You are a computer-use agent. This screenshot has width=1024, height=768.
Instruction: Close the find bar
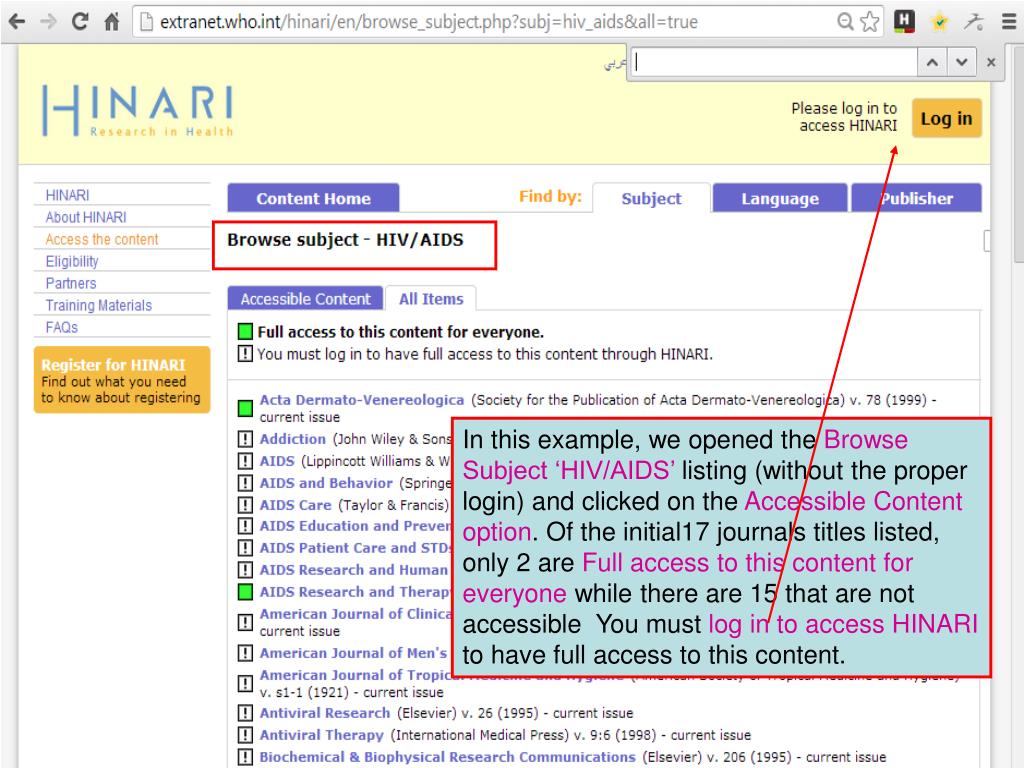click(991, 63)
